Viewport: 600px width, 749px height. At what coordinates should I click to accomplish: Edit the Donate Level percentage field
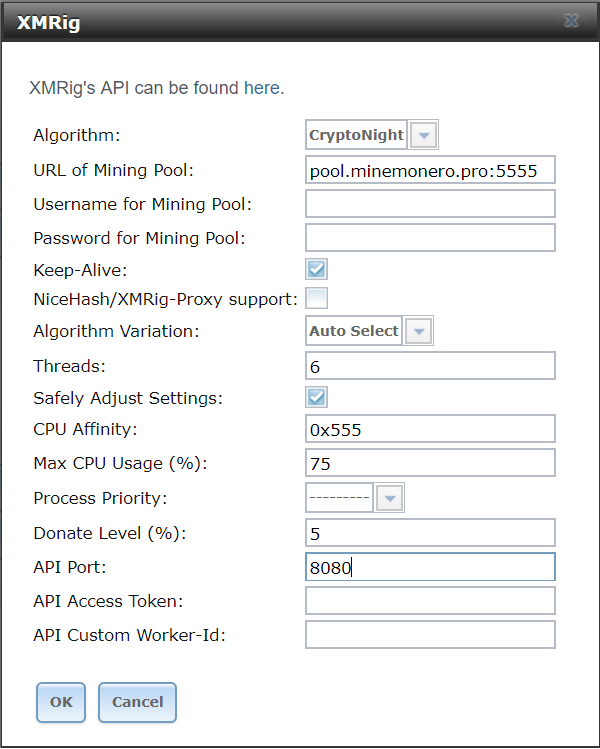[430, 533]
